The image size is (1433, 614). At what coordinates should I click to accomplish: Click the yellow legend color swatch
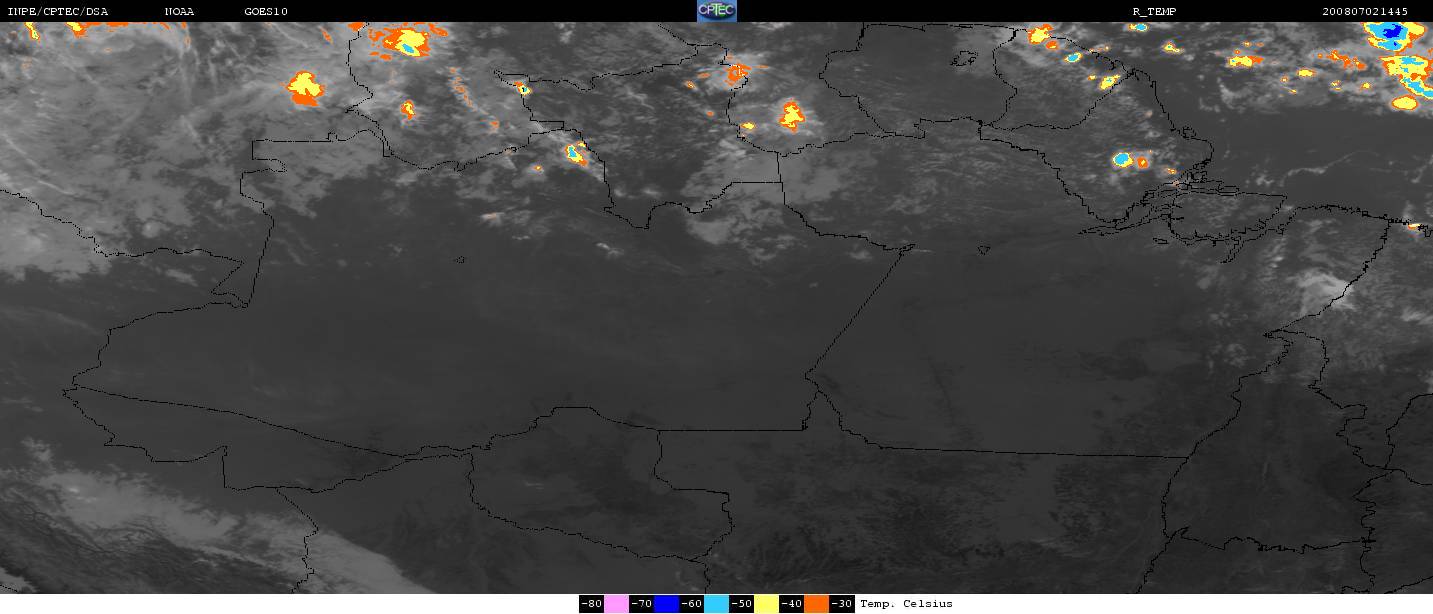coord(767,604)
